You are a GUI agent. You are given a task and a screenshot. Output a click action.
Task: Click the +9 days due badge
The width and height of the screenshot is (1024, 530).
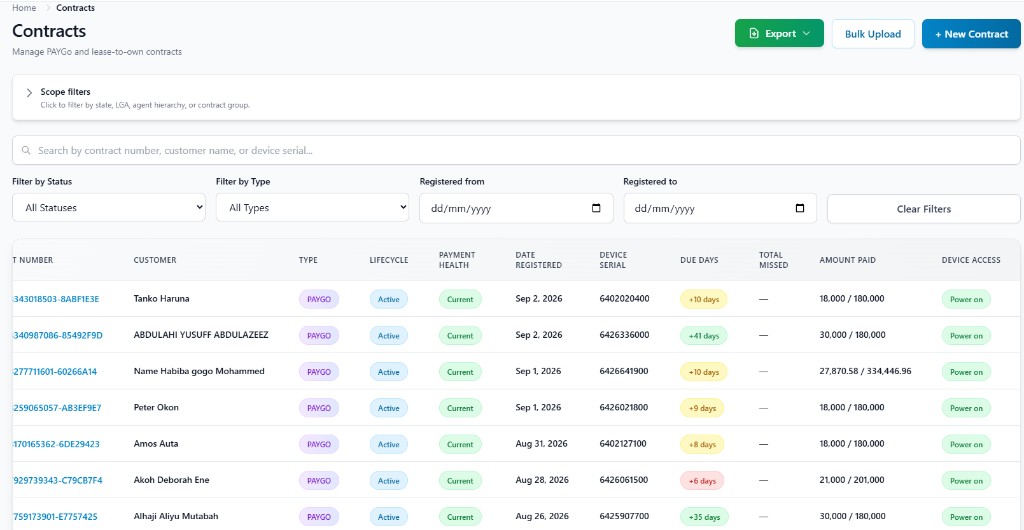[x=702, y=409]
